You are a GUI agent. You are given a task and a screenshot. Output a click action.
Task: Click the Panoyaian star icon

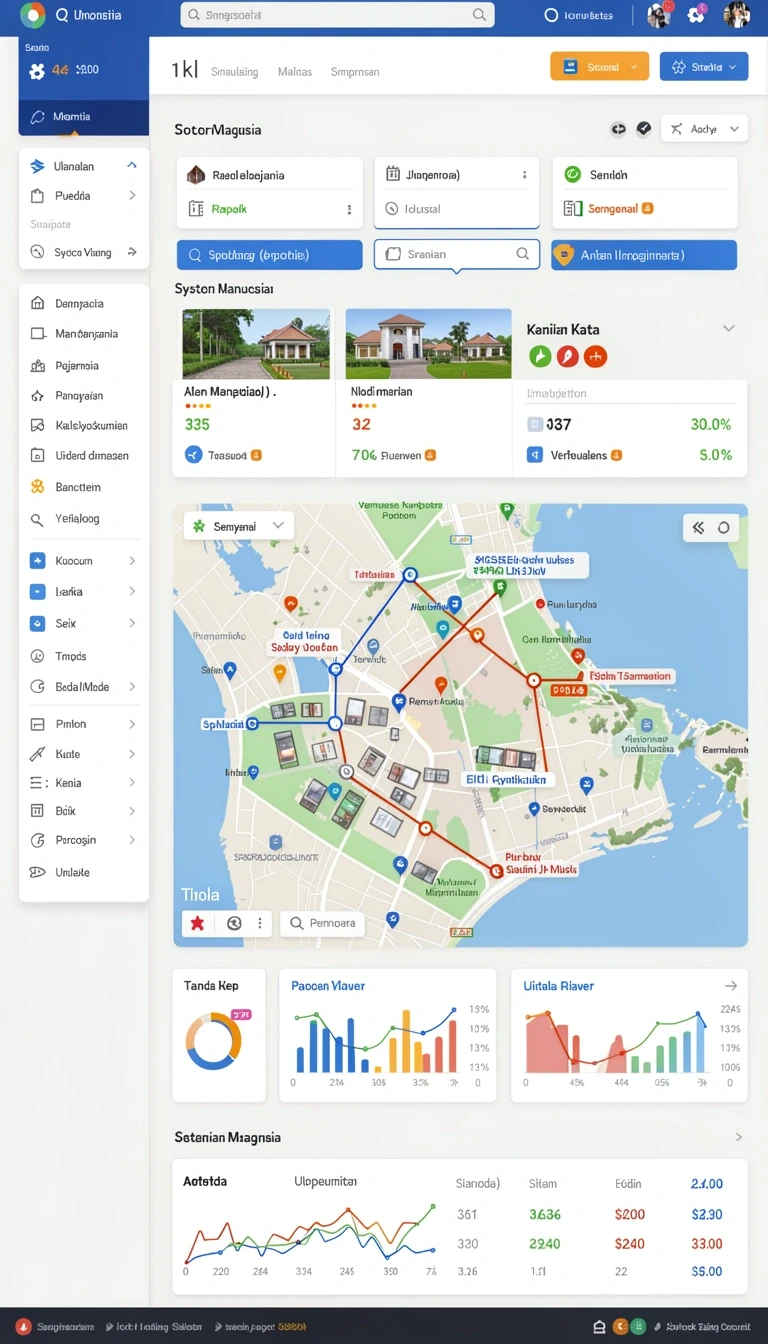point(38,396)
